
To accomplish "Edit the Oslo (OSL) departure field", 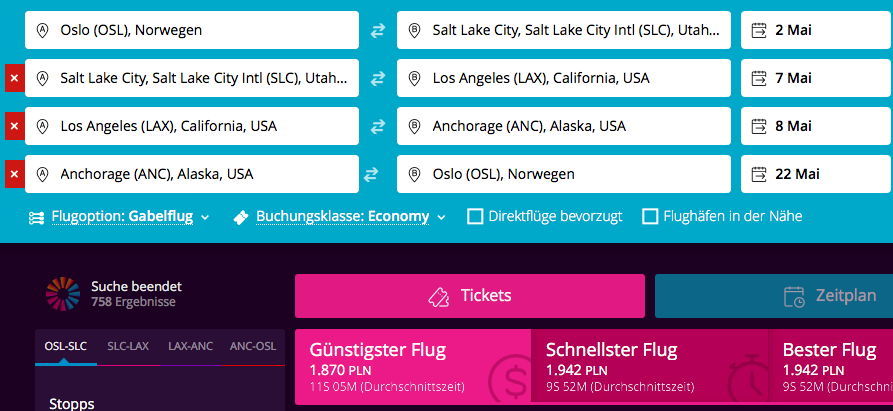I will click(x=192, y=30).
